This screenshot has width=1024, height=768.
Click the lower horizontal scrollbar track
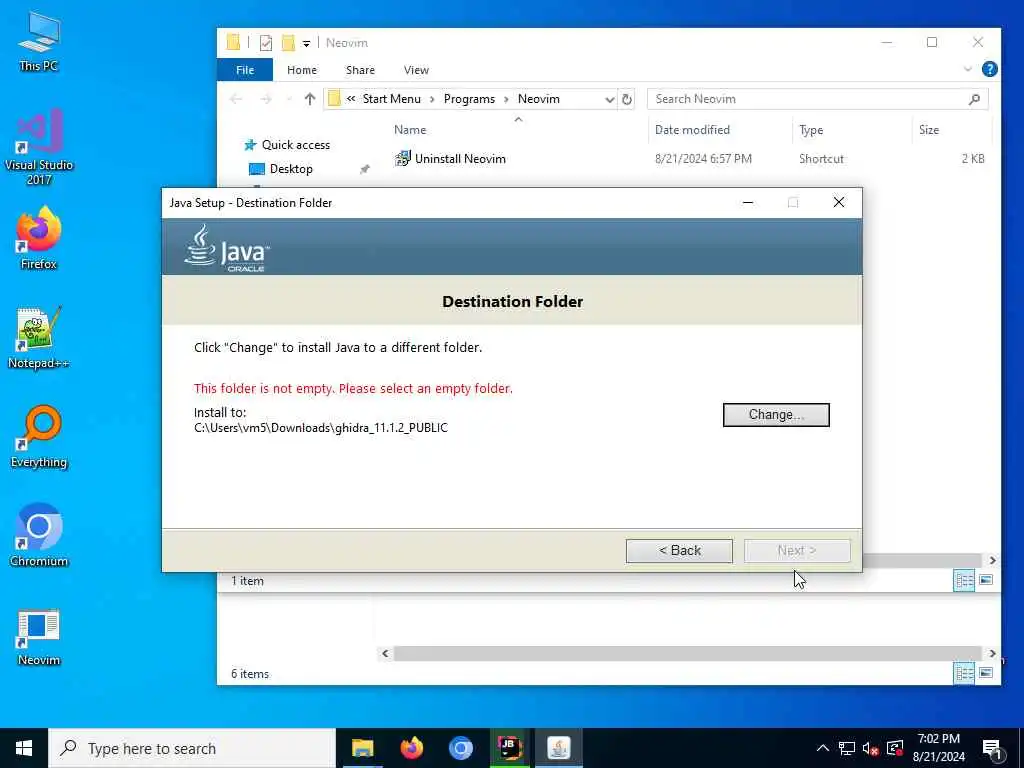pyautogui.click(x=687, y=654)
